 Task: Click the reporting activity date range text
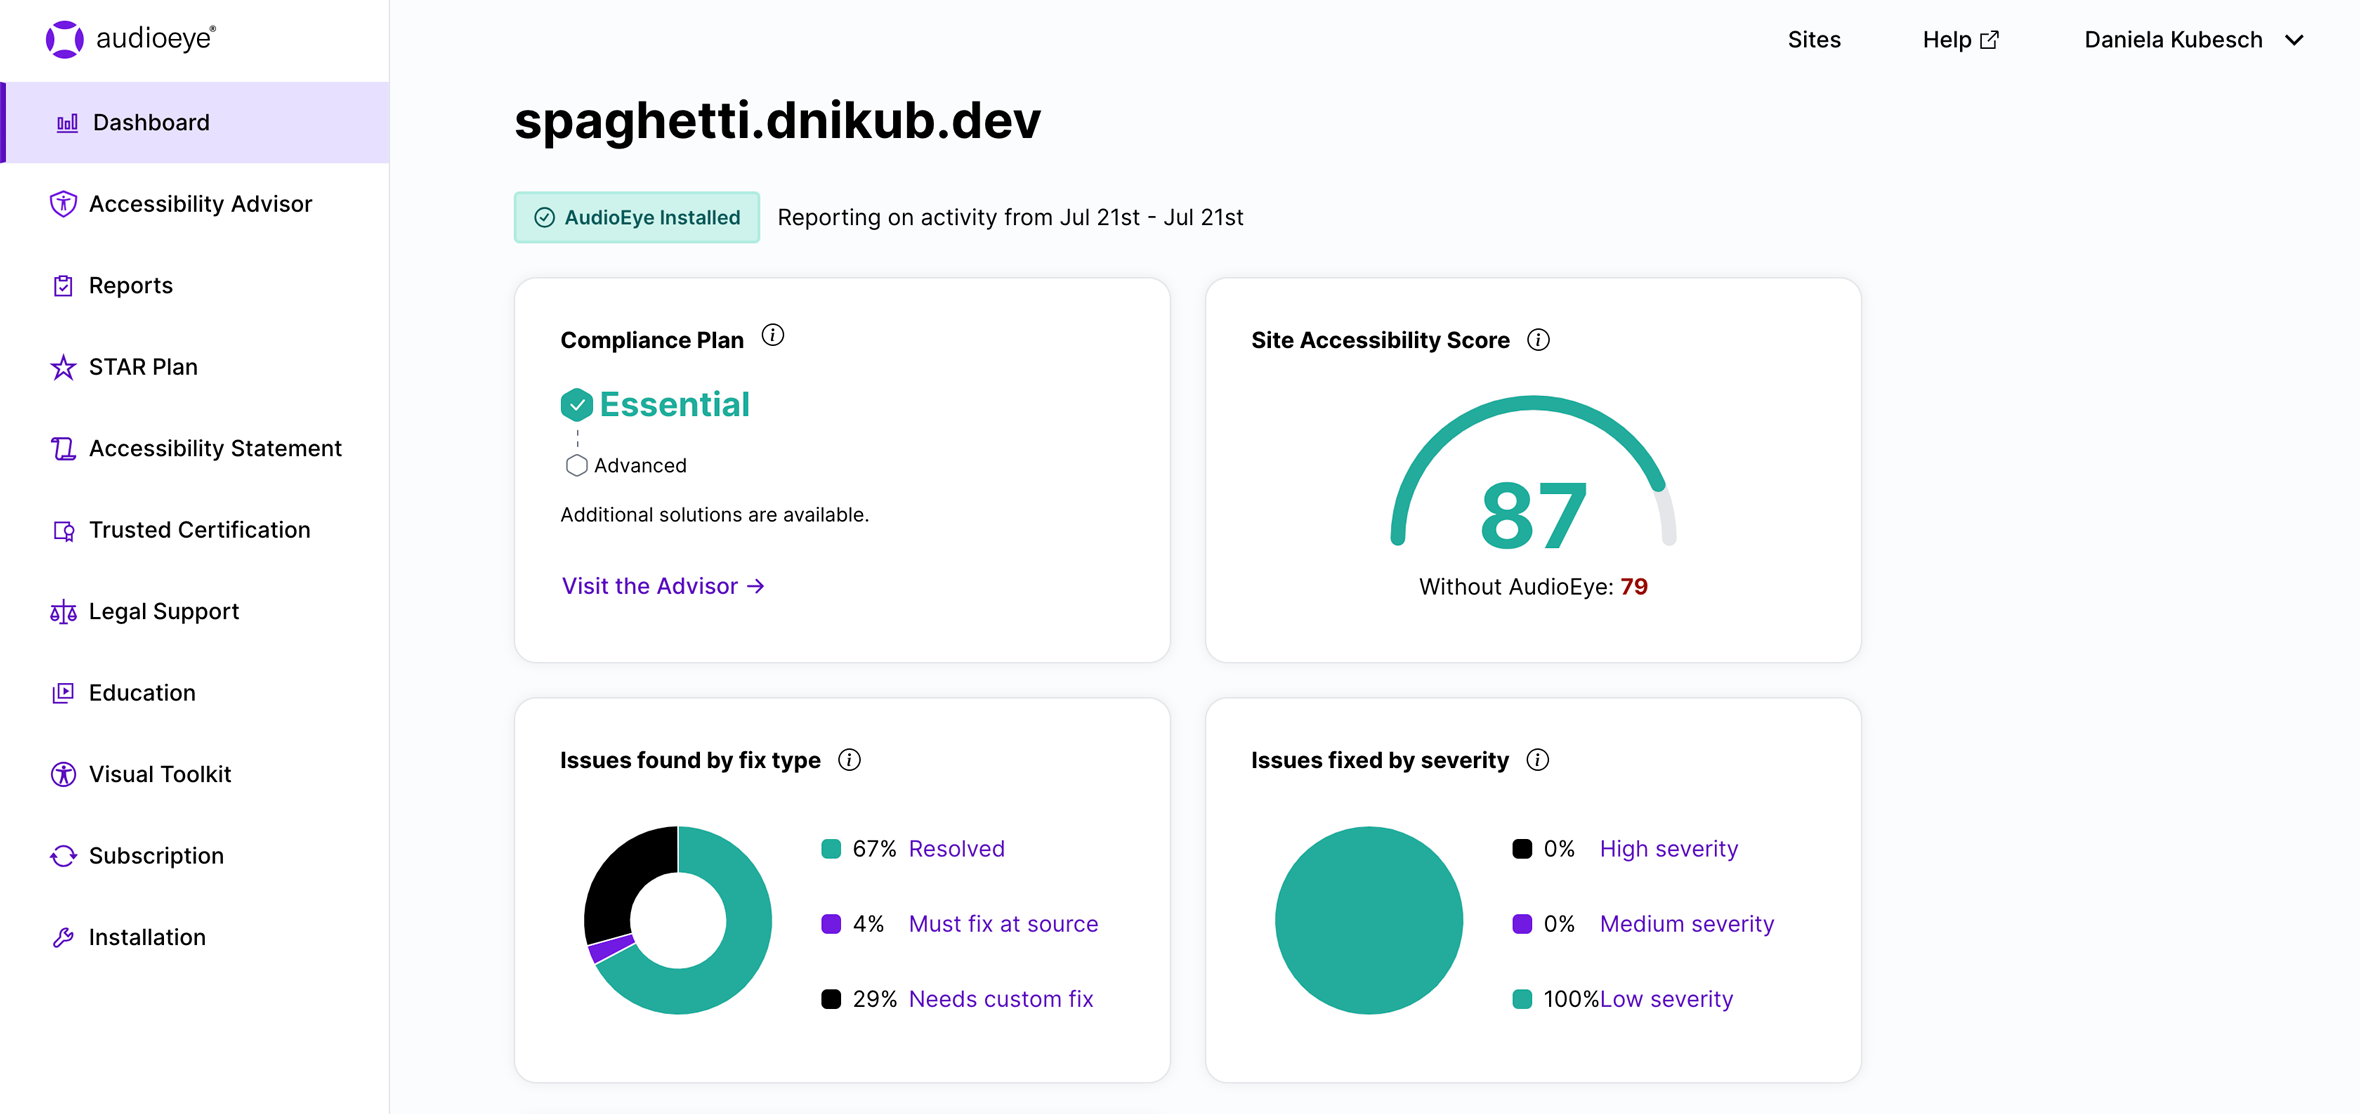click(x=1010, y=218)
